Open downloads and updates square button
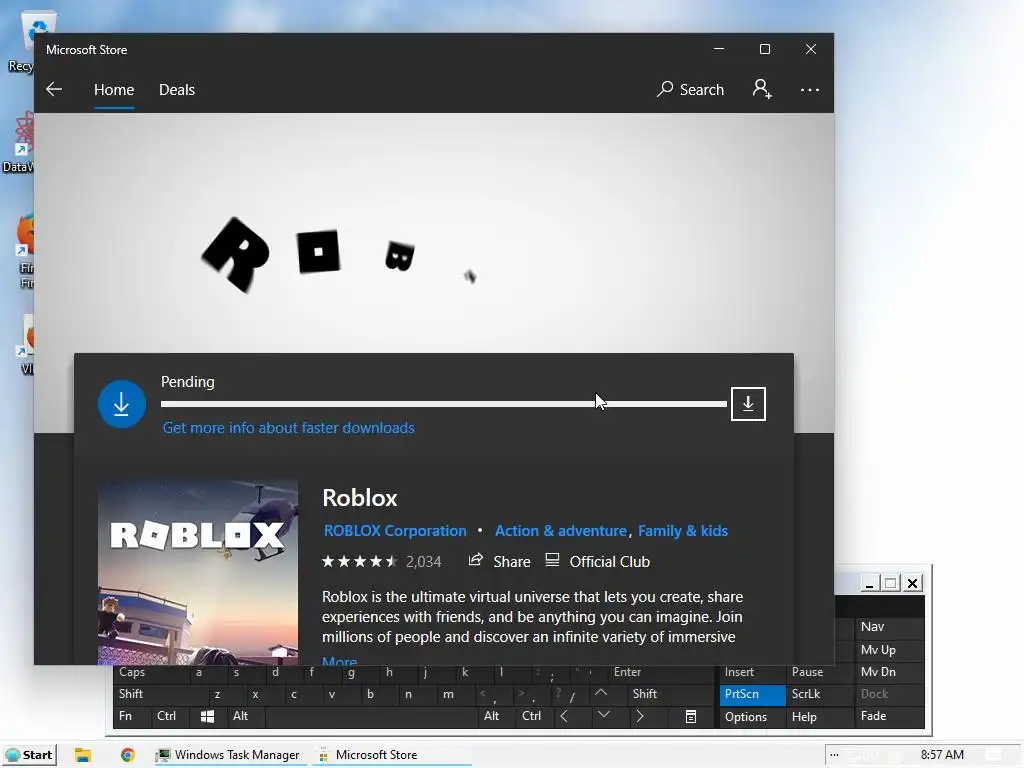The width and height of the screenshot is (1024, 768). click(748, 404)
